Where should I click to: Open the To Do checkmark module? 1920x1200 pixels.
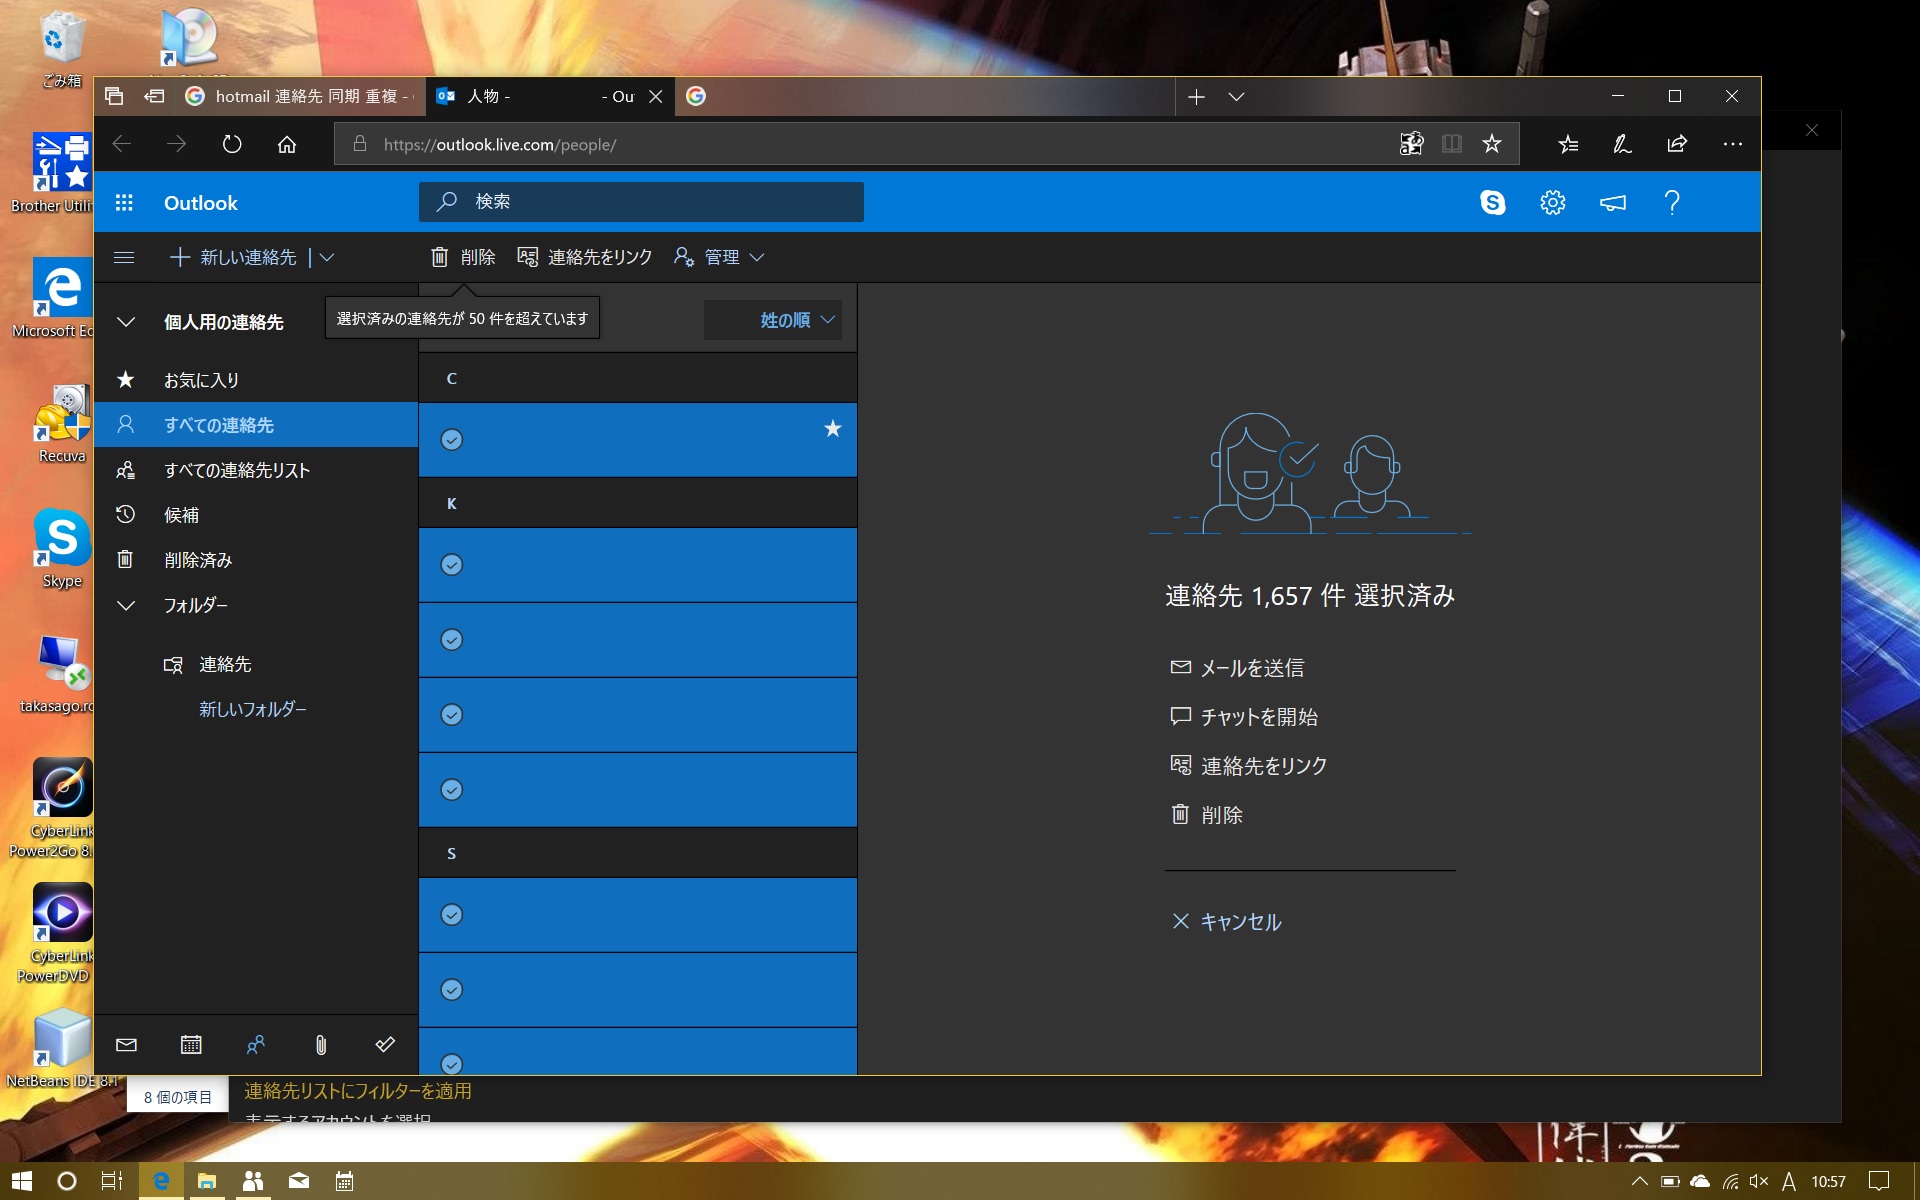pos(385,1045)
